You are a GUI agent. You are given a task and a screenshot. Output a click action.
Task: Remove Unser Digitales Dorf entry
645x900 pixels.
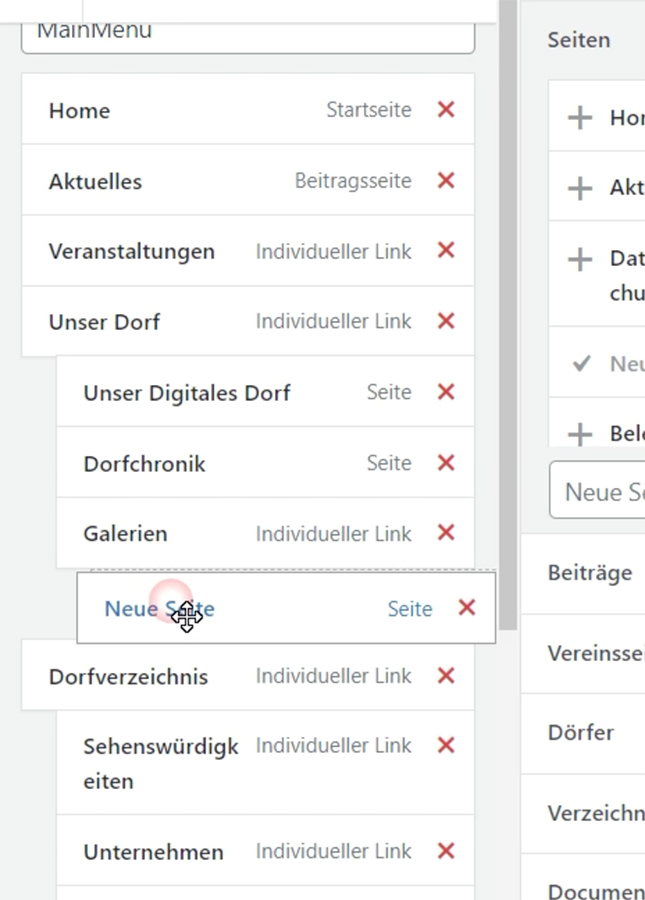[446, 392]
